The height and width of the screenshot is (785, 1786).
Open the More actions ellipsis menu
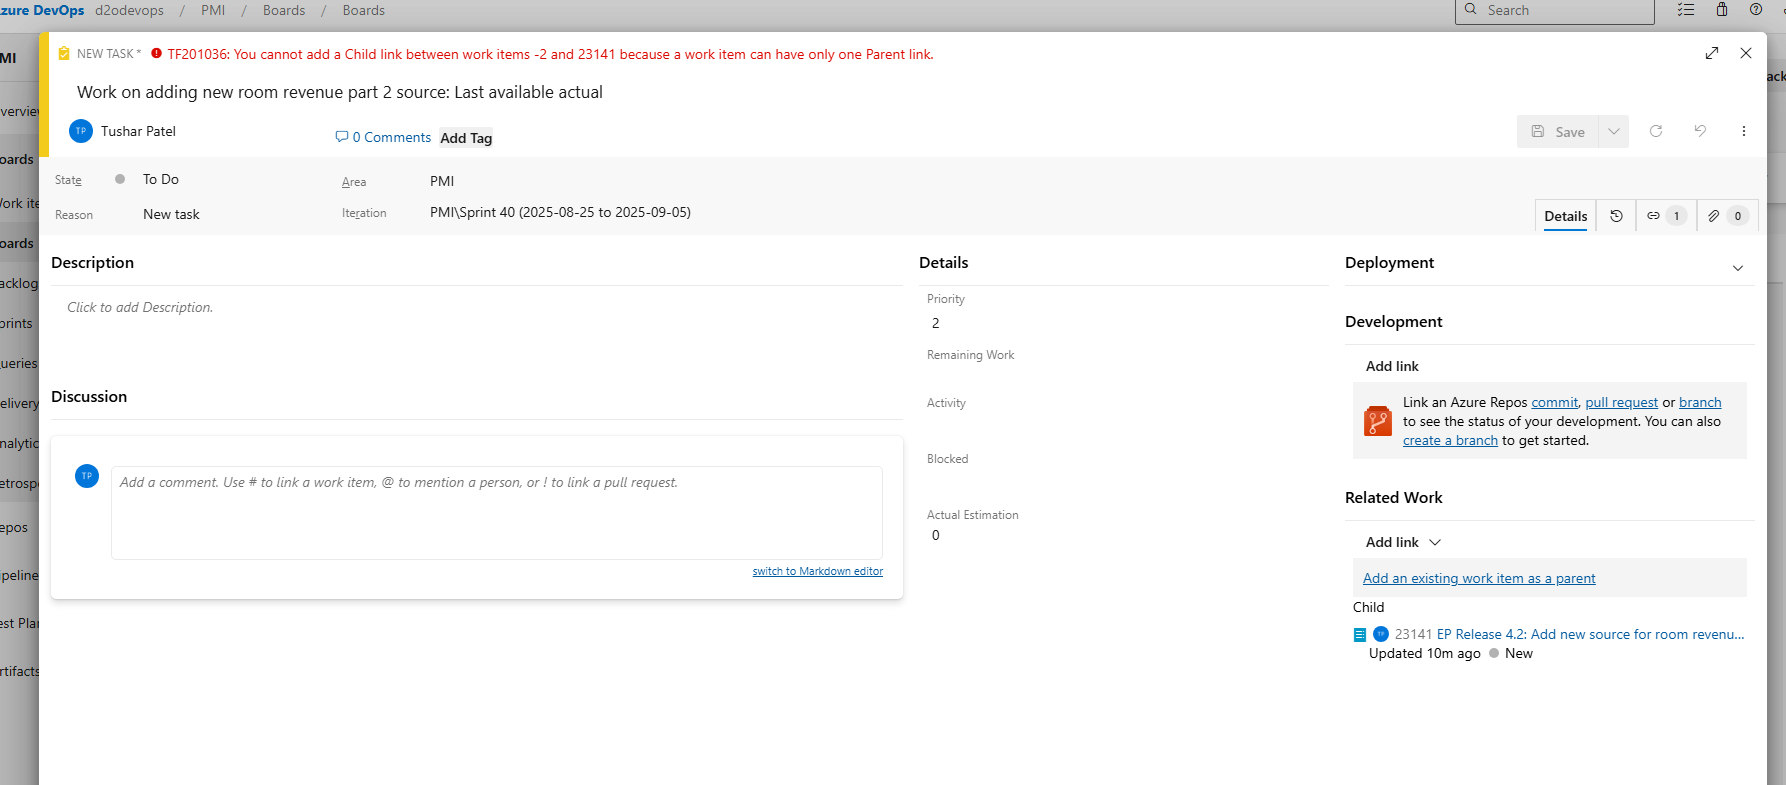pos(1743,131)
